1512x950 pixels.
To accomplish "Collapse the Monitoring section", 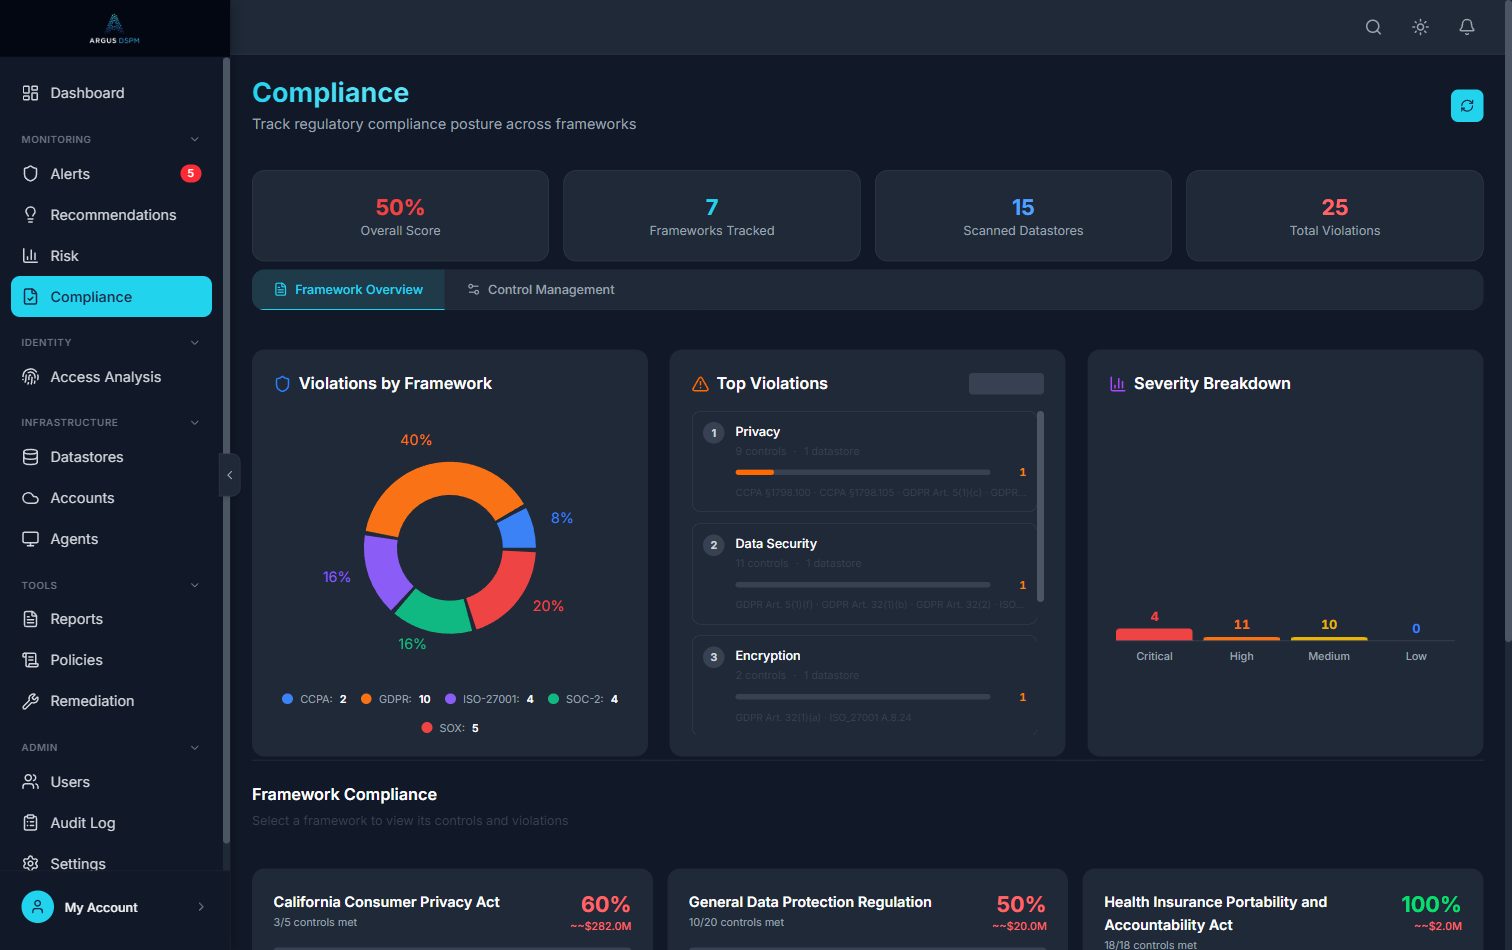I will pos(195,139).
